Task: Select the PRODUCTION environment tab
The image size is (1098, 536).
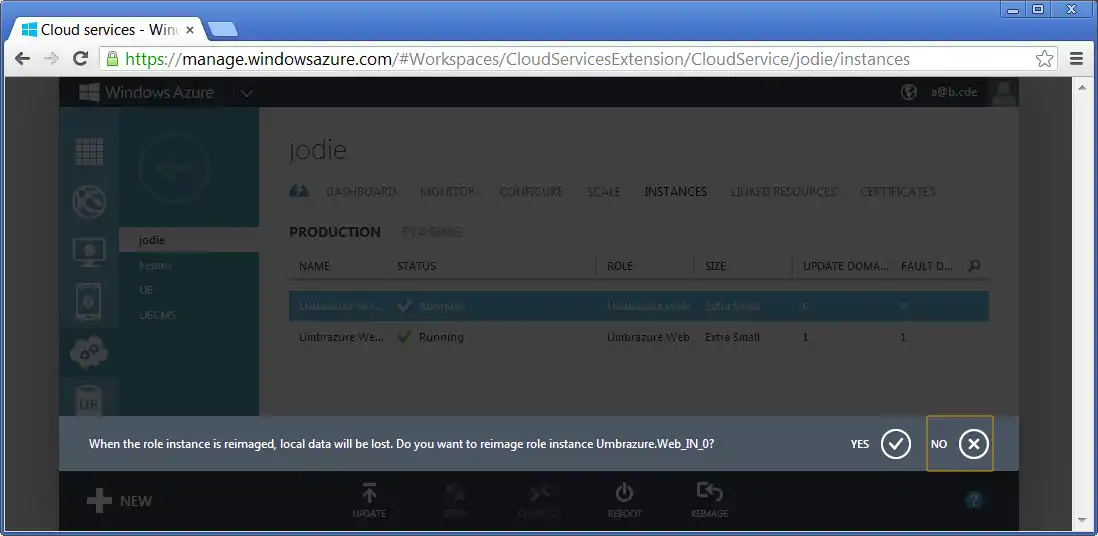Action: pyautogui.click(x=335, y=232)
